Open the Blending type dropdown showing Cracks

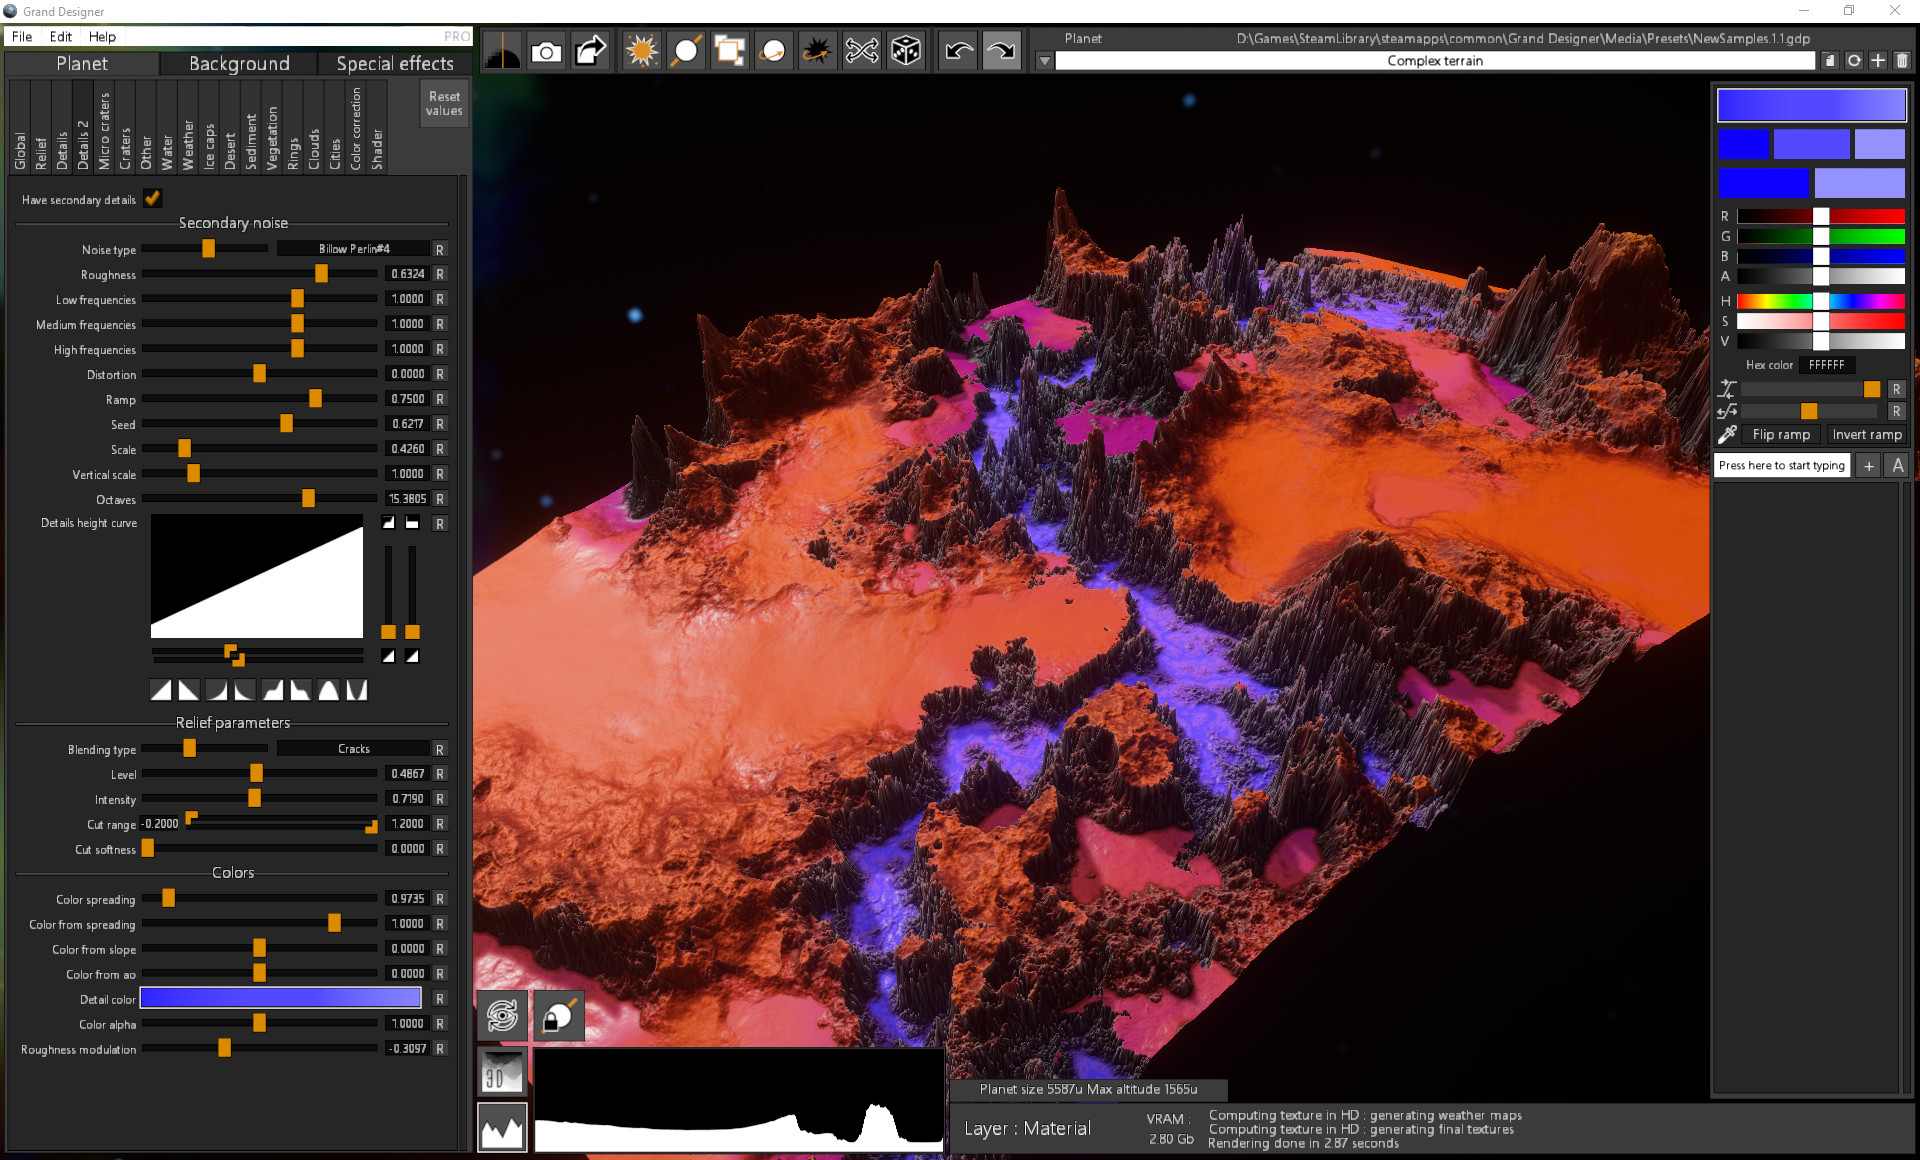click(x=355, y=748)
